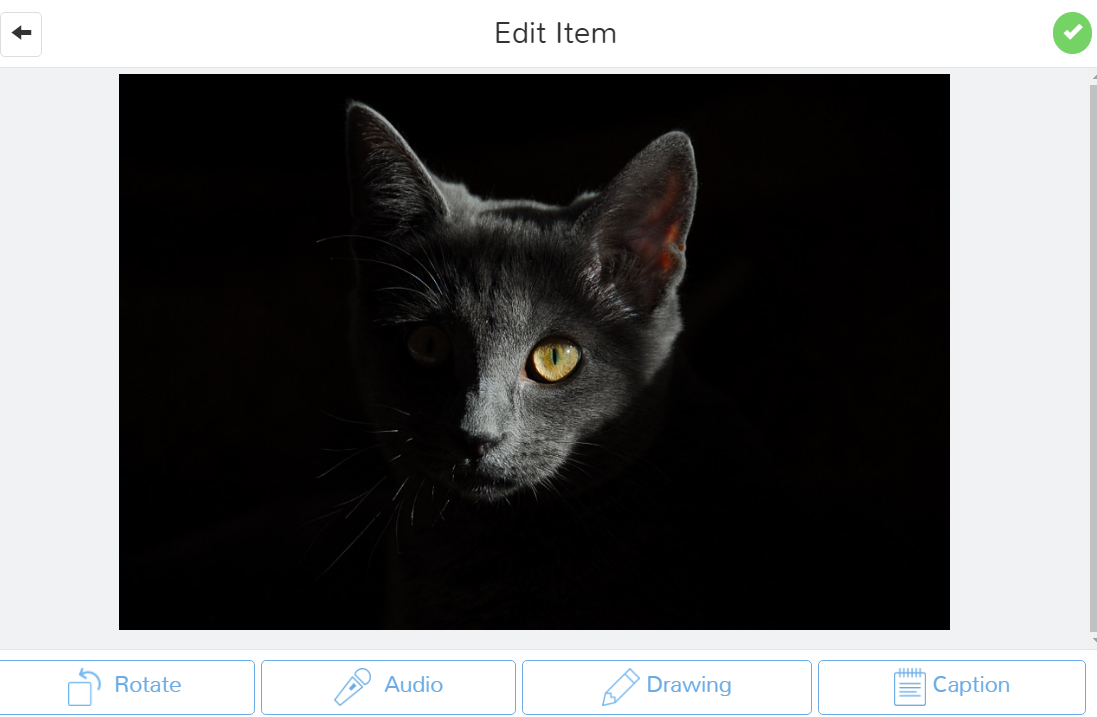Select the cat photo preview
1097x717 pixels.
click(535, 352)
